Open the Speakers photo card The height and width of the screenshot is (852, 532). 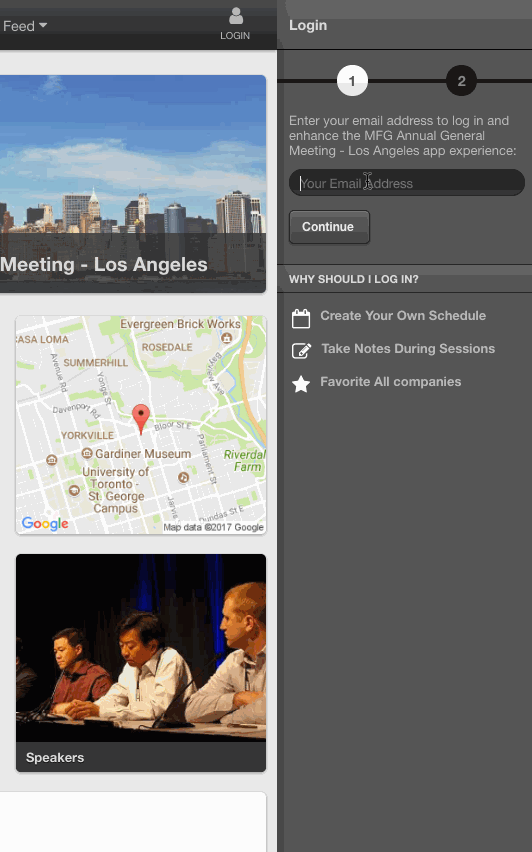[141, 663]
